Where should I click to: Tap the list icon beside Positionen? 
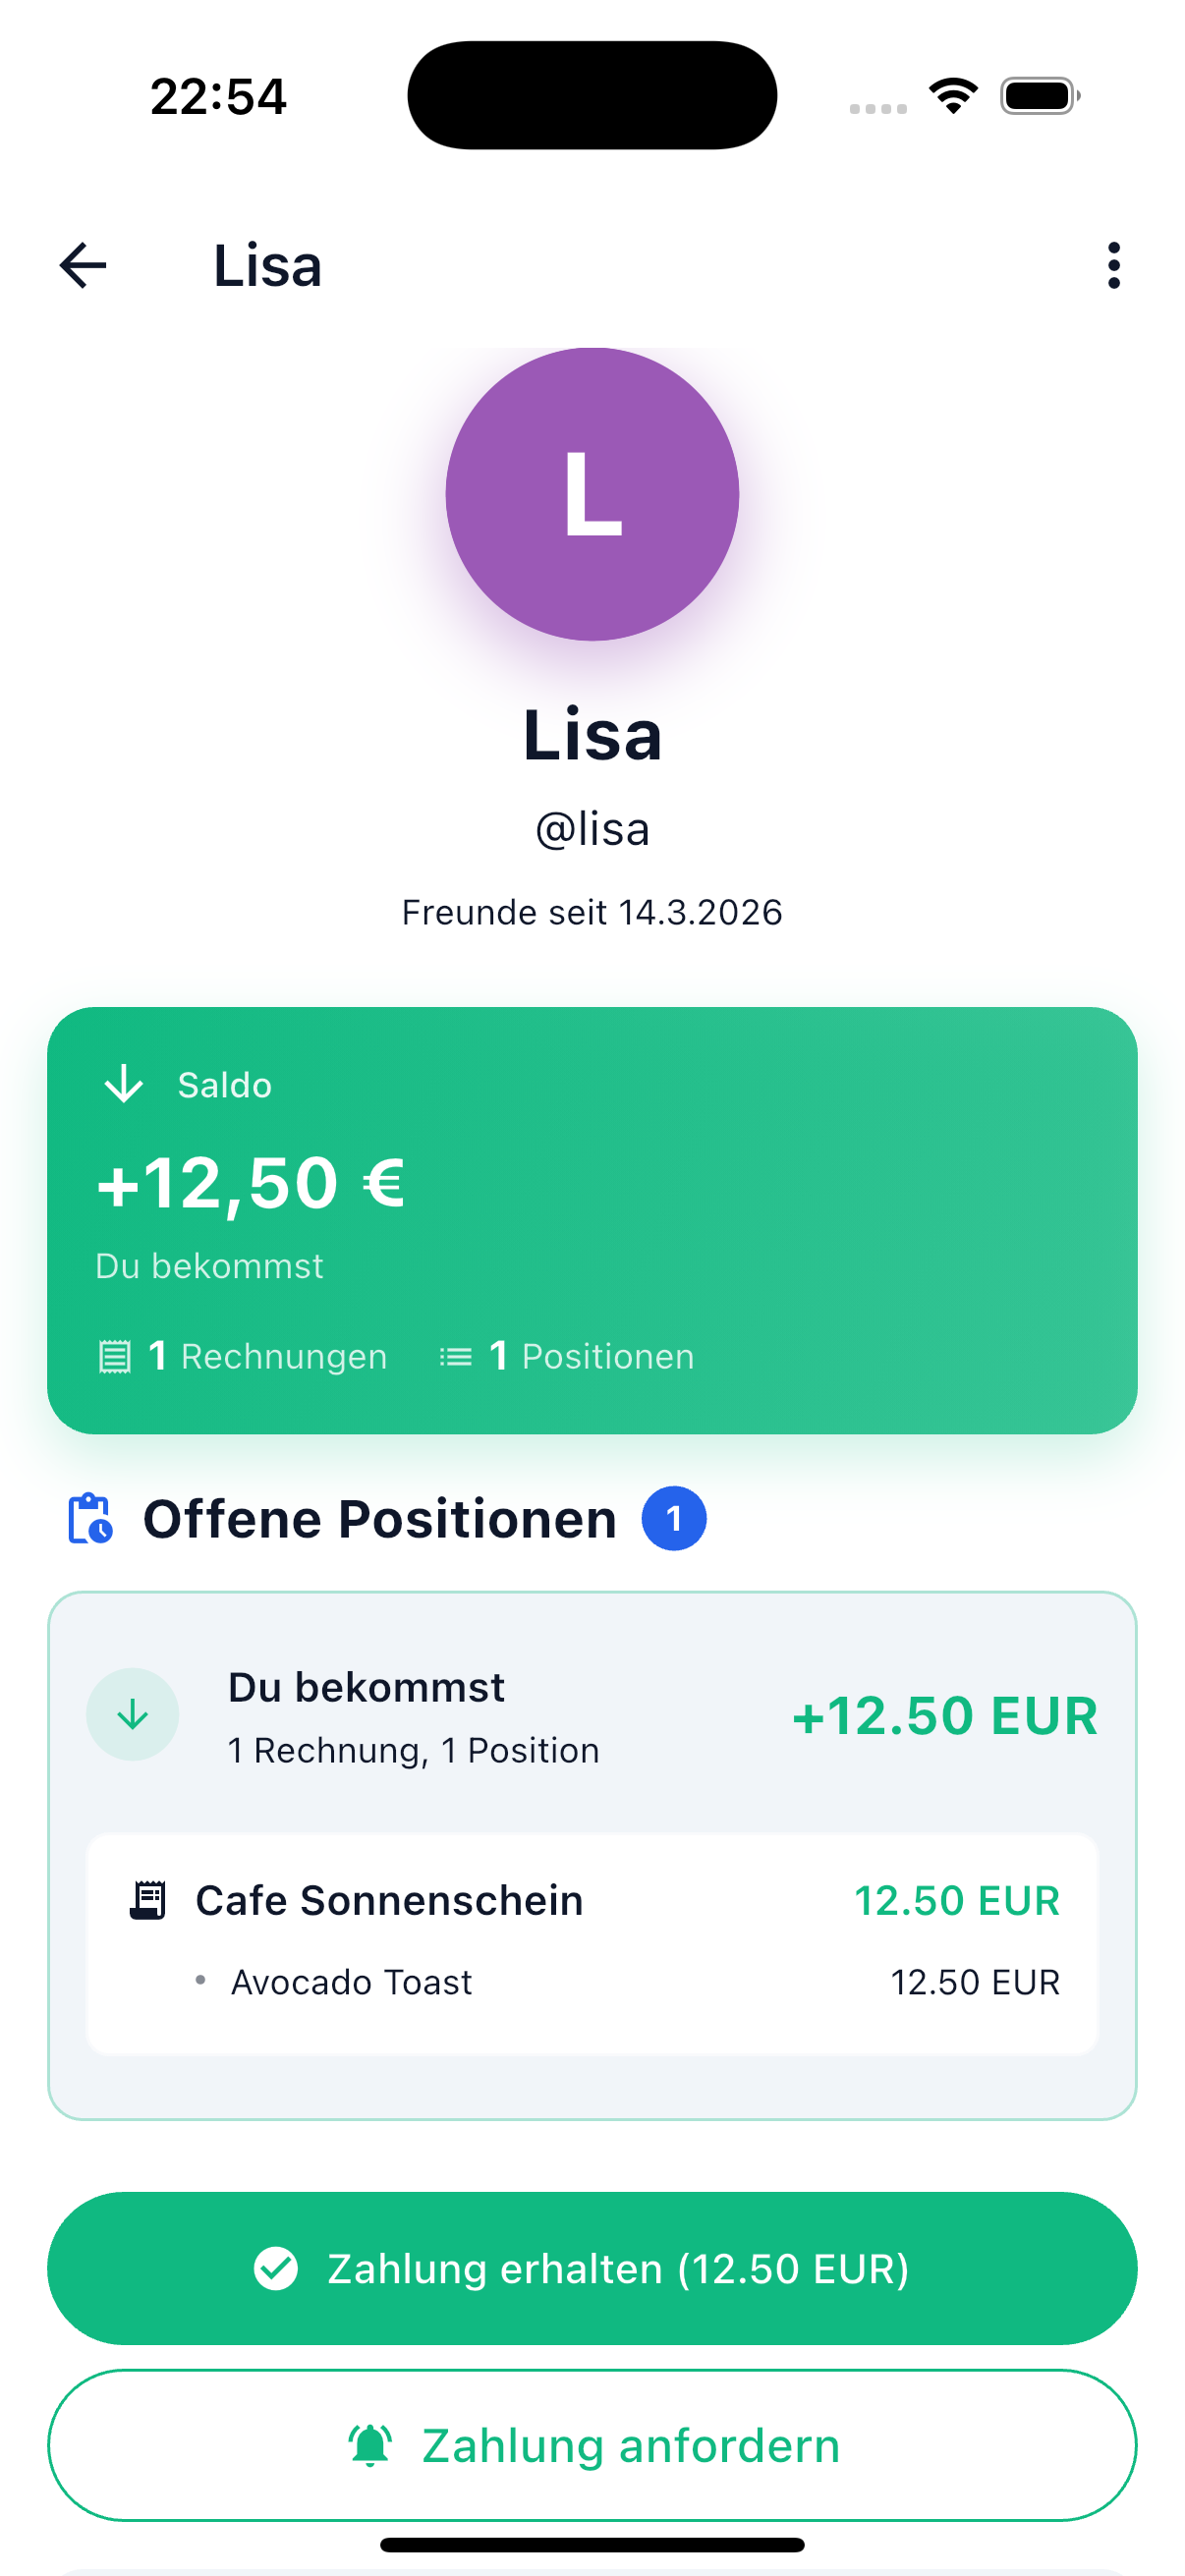point(456,1357)
